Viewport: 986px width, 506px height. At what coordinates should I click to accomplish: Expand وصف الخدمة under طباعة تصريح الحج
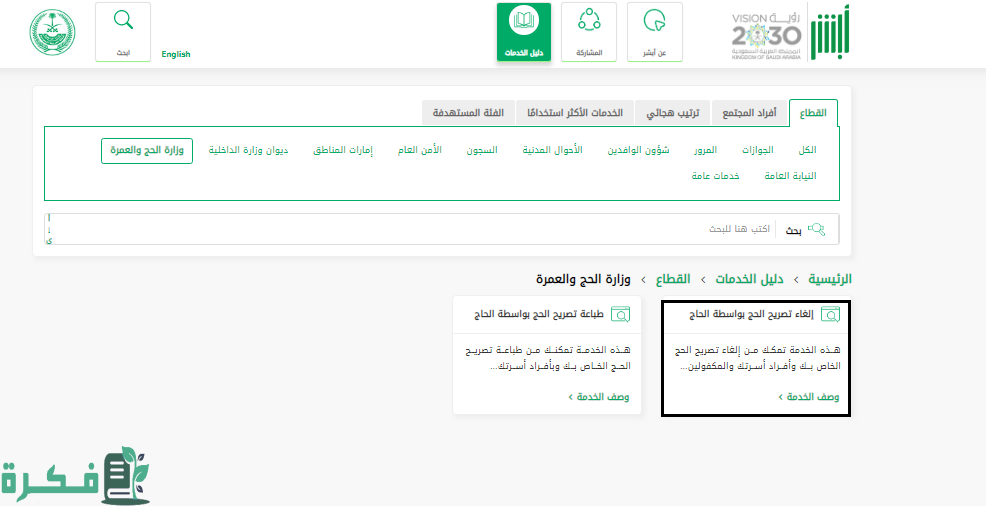tap(598, 397)
